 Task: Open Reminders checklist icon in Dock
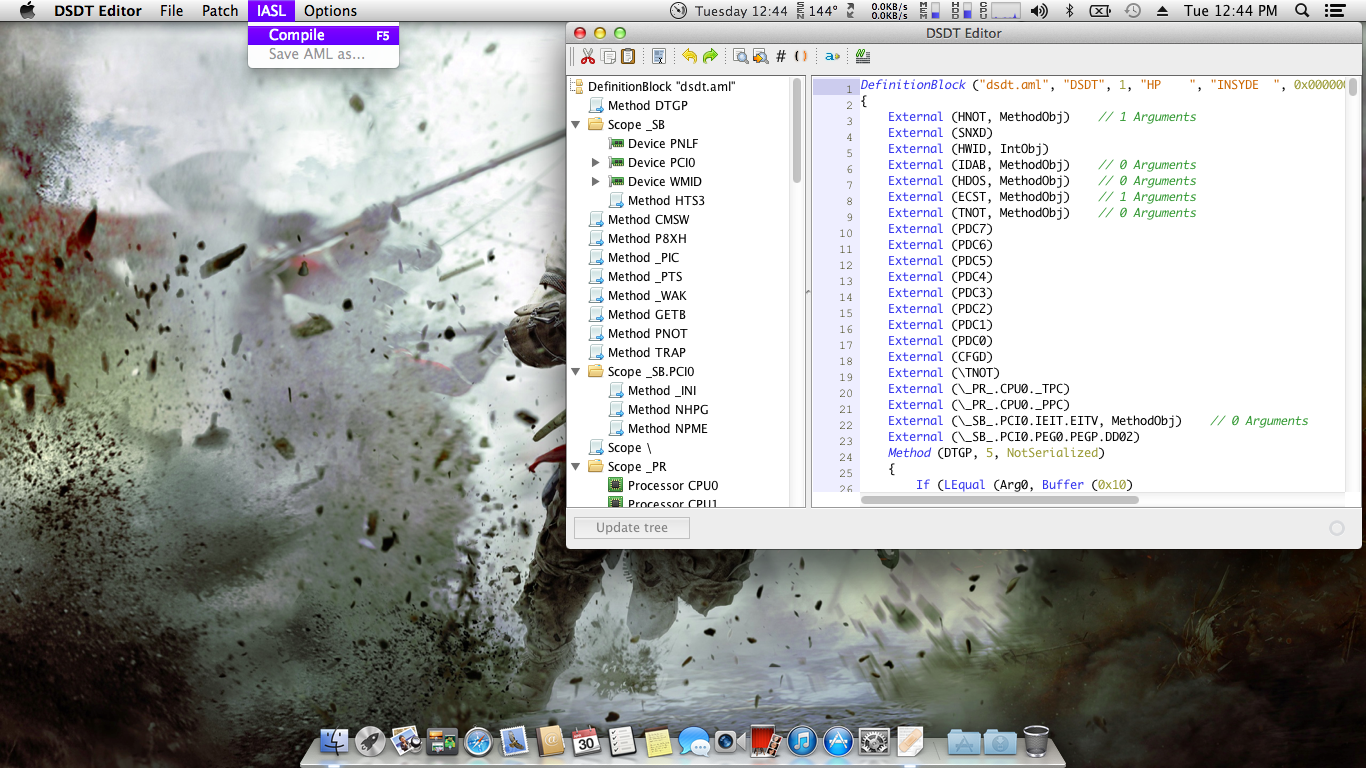[x=622, y=741]
